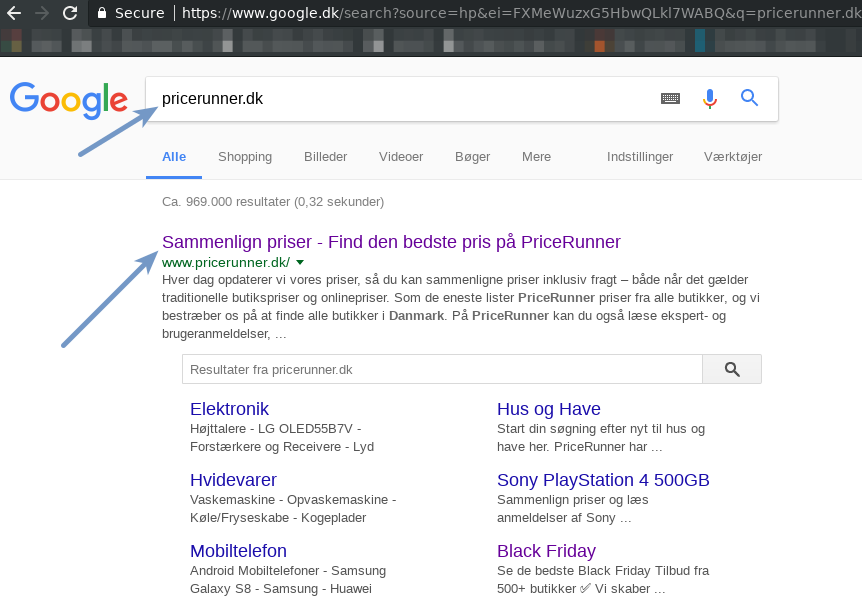862x604 pixels.
Task: Click the browser forward arrow
Action: coord(42,13)
